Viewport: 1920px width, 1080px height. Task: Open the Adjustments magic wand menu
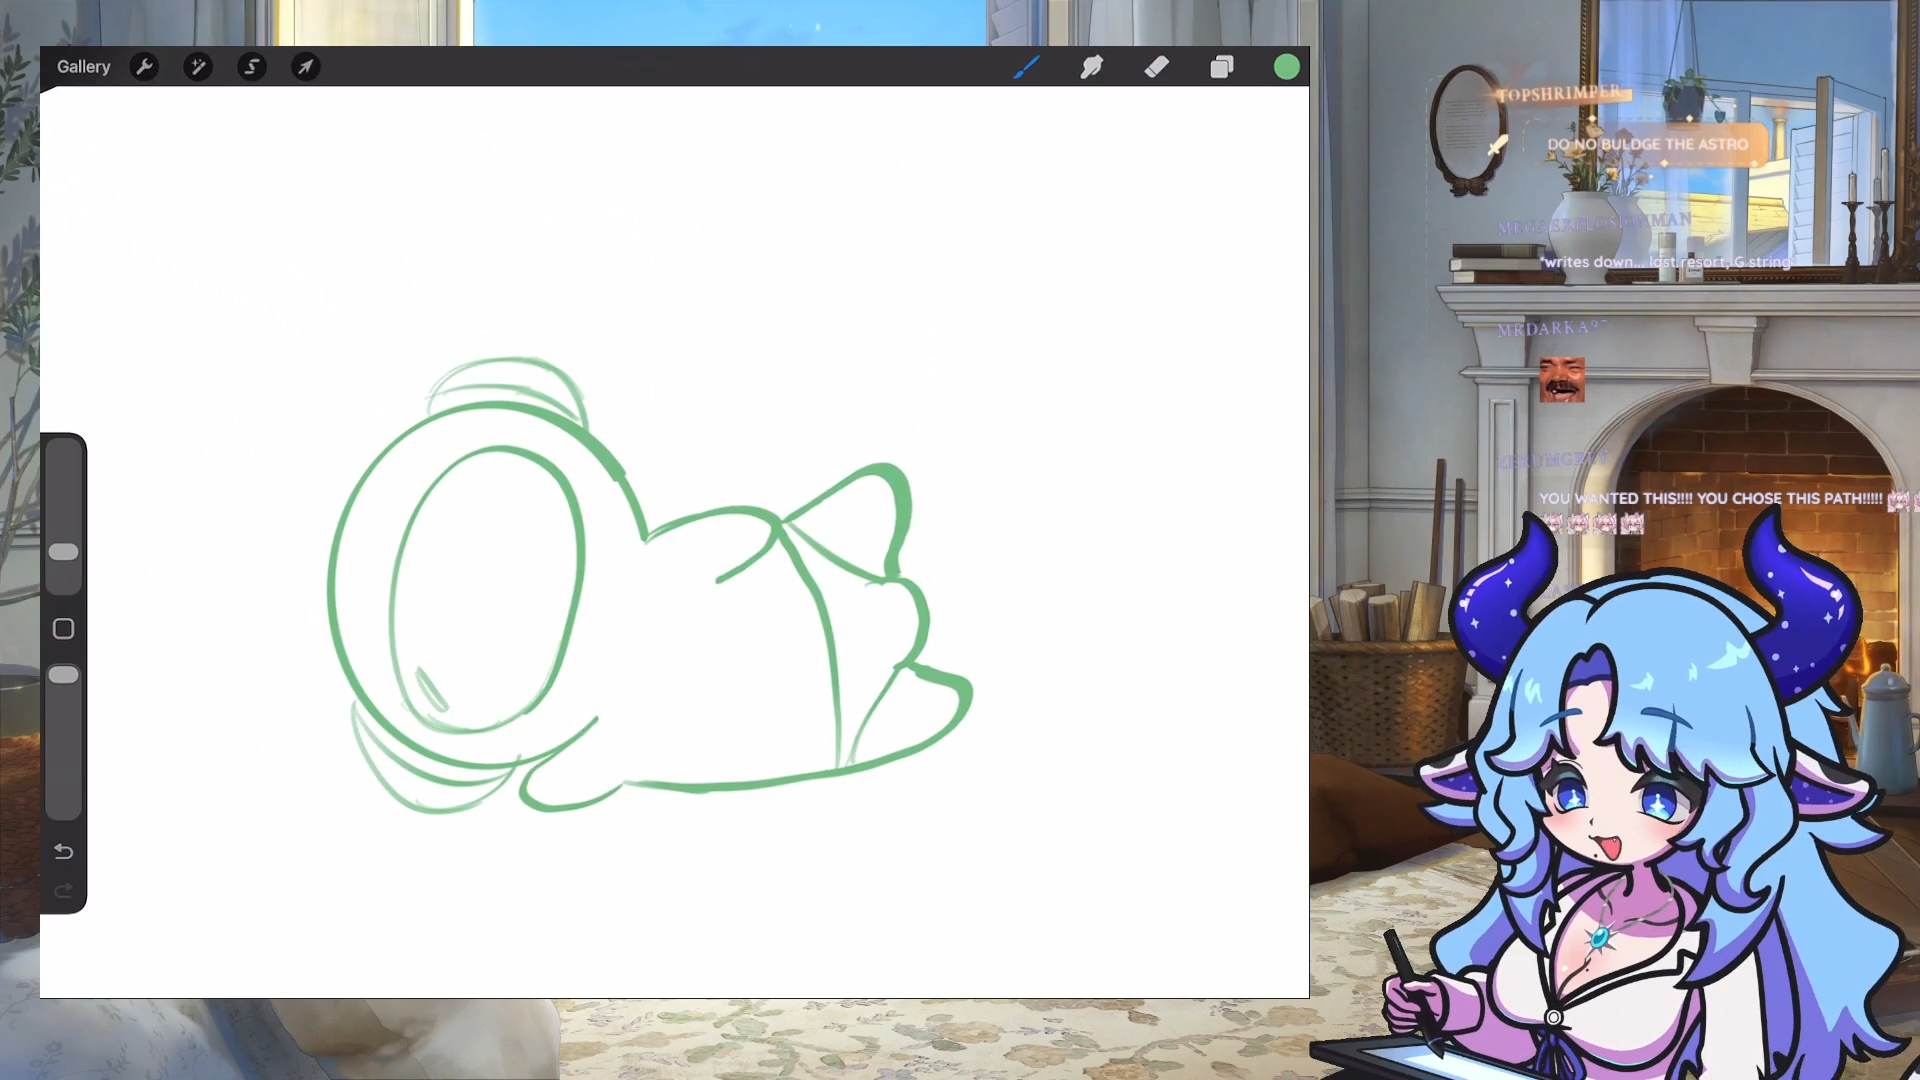coord(198,67)
